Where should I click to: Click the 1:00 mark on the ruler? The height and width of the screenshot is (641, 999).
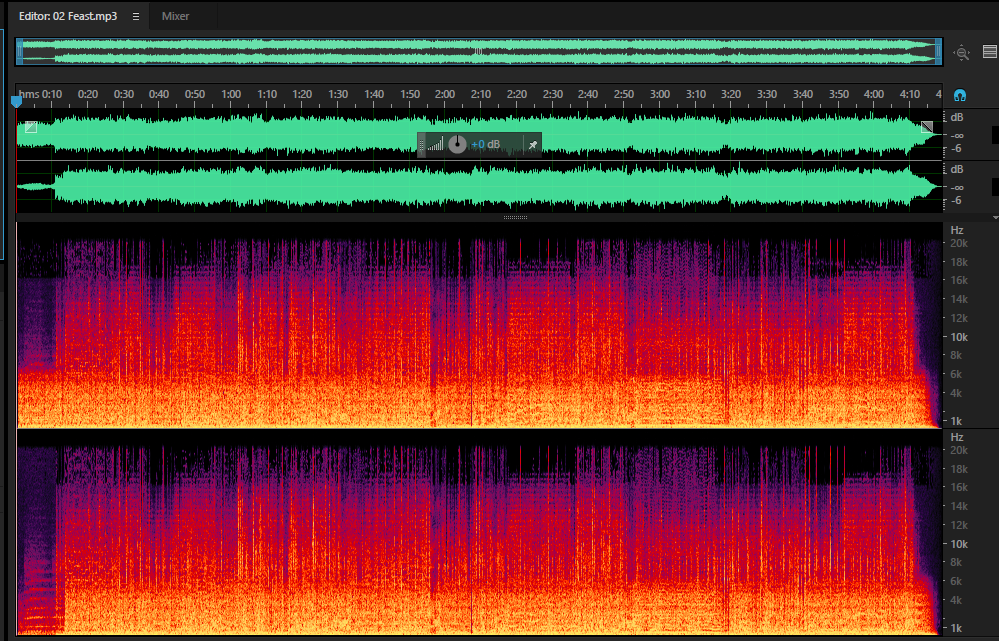(x=231, y=94)
